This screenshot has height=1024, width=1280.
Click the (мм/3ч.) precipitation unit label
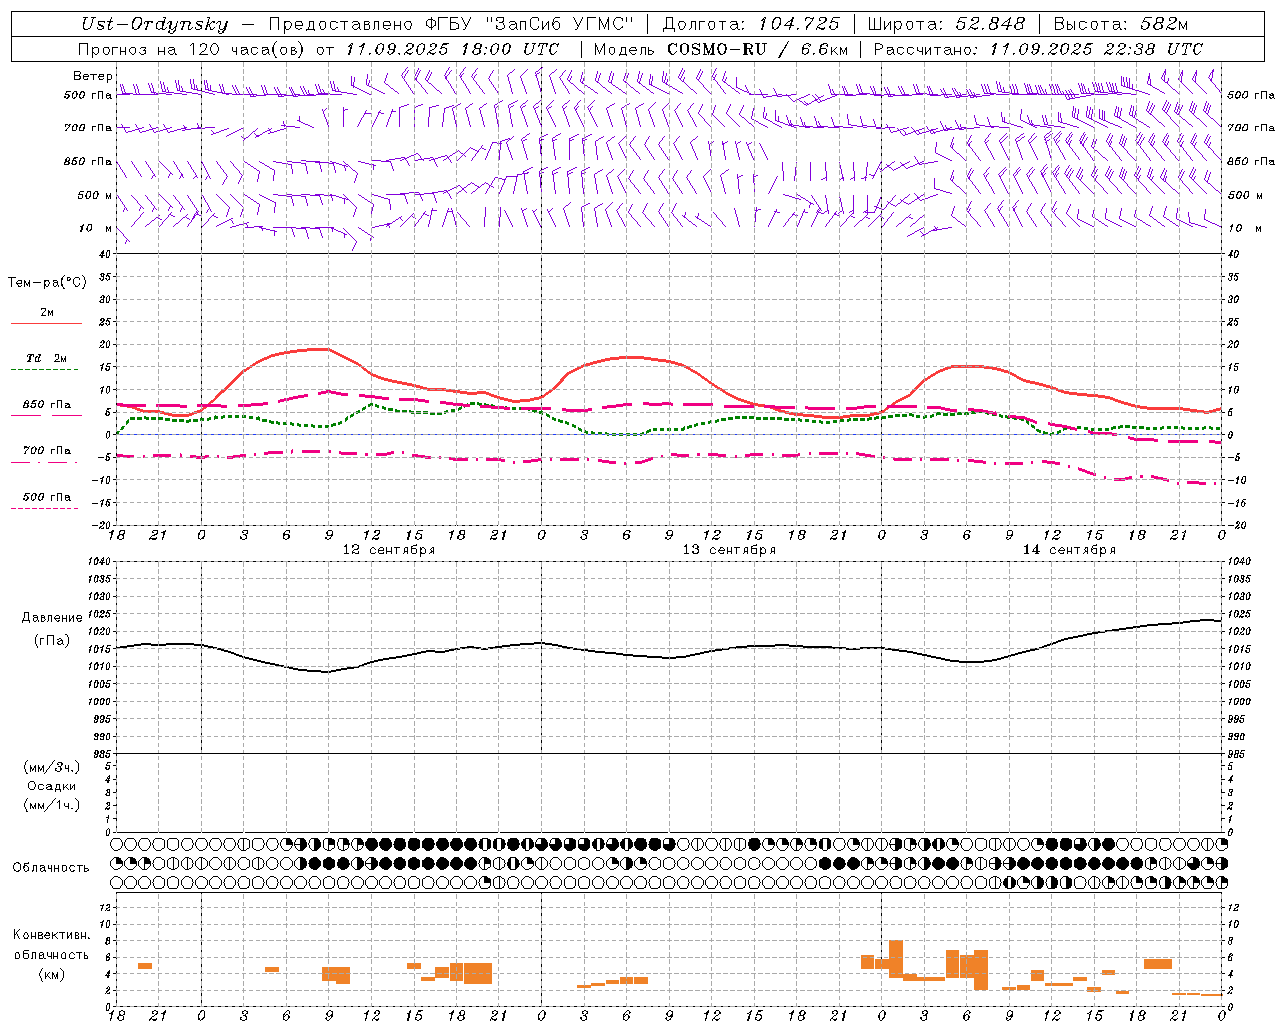click(52, 767)
